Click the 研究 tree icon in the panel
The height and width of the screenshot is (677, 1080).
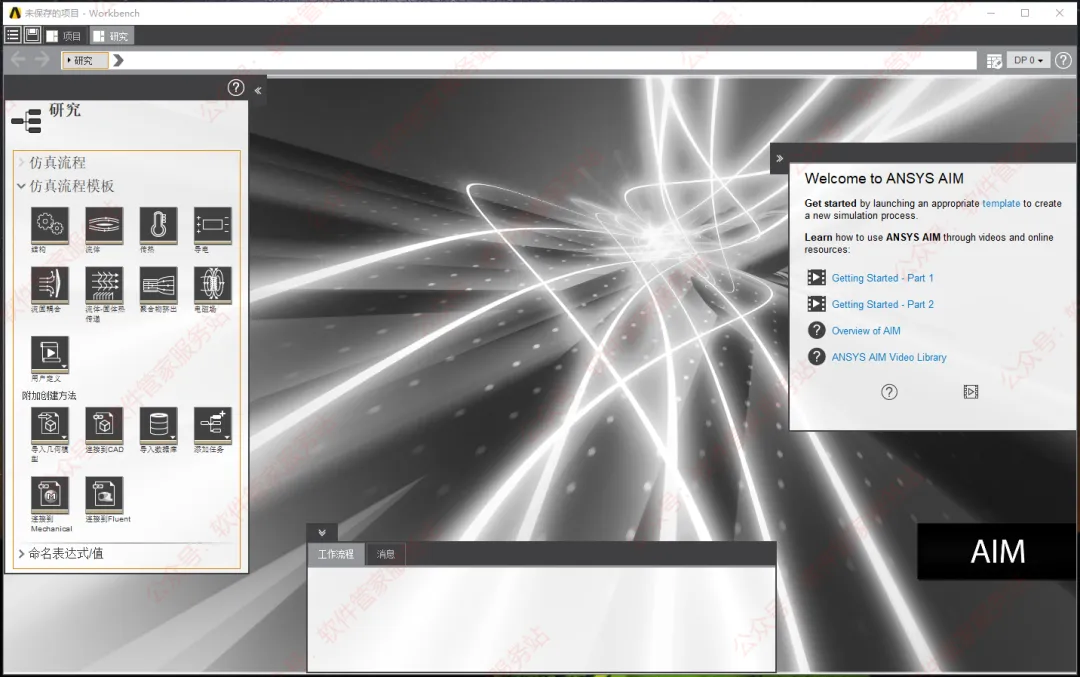(x=26, y=121)
